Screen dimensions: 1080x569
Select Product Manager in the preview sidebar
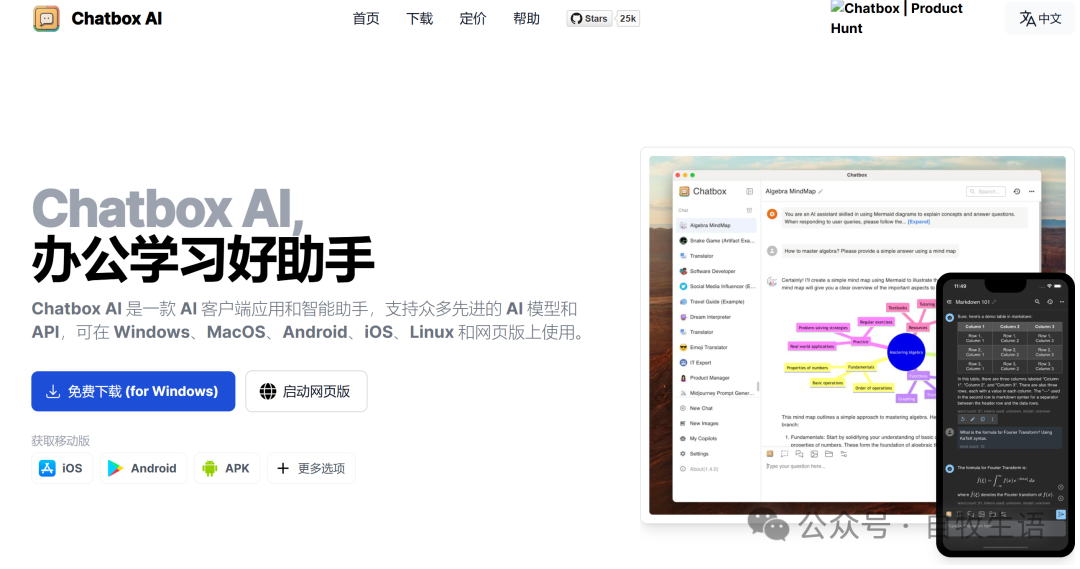716,377
